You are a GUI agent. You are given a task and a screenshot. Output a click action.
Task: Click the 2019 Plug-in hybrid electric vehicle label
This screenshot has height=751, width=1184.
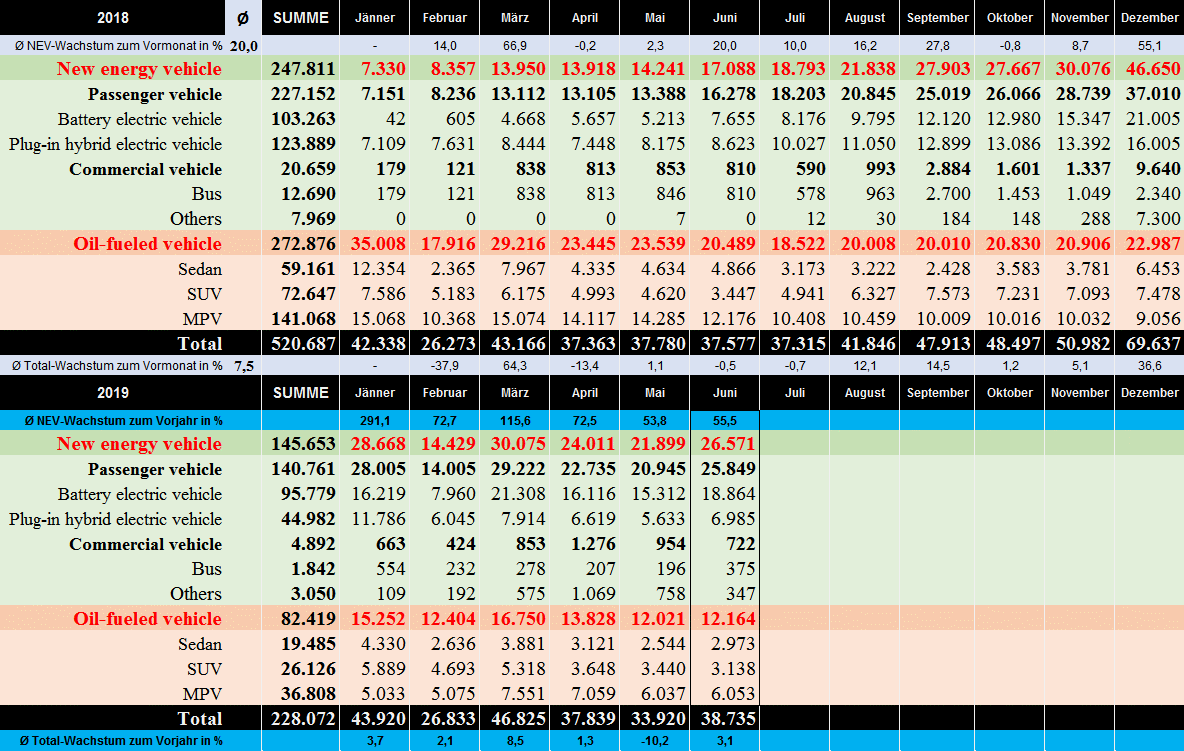click(116, 519)
